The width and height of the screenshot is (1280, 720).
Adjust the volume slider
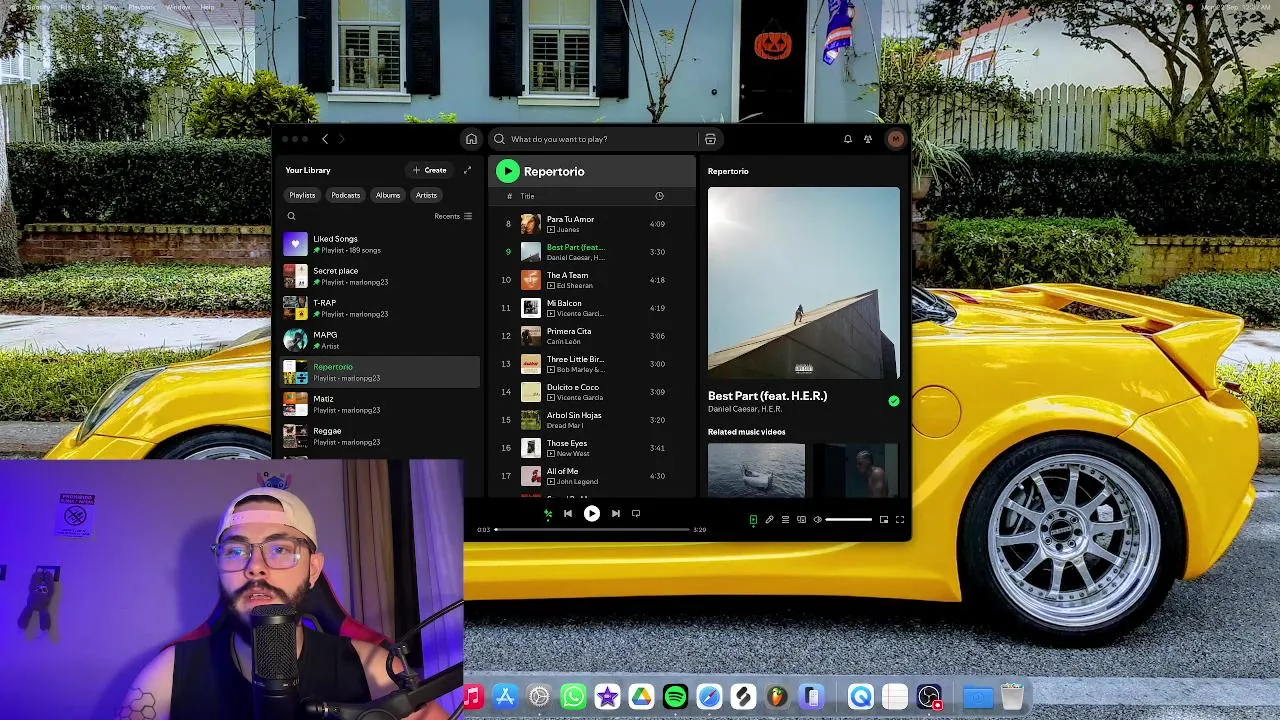click(848, 519)
